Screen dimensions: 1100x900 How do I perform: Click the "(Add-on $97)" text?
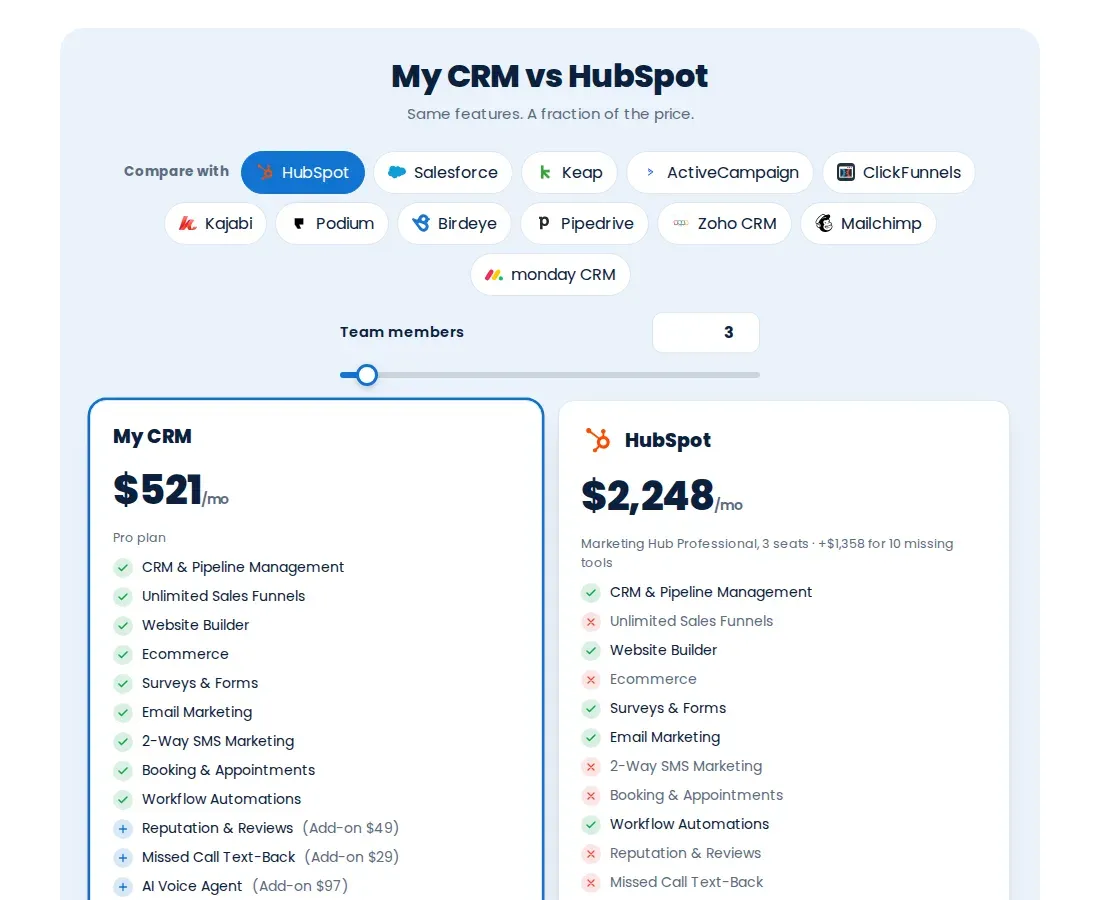click(x=300, y=887)
